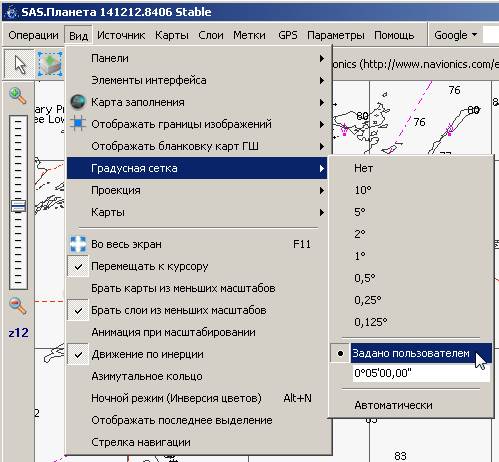The height and width of the screenshot is (462, 499).
Task: Open Градусная сетка submenu
Action: pyautogui.click(x=197, y=168)
